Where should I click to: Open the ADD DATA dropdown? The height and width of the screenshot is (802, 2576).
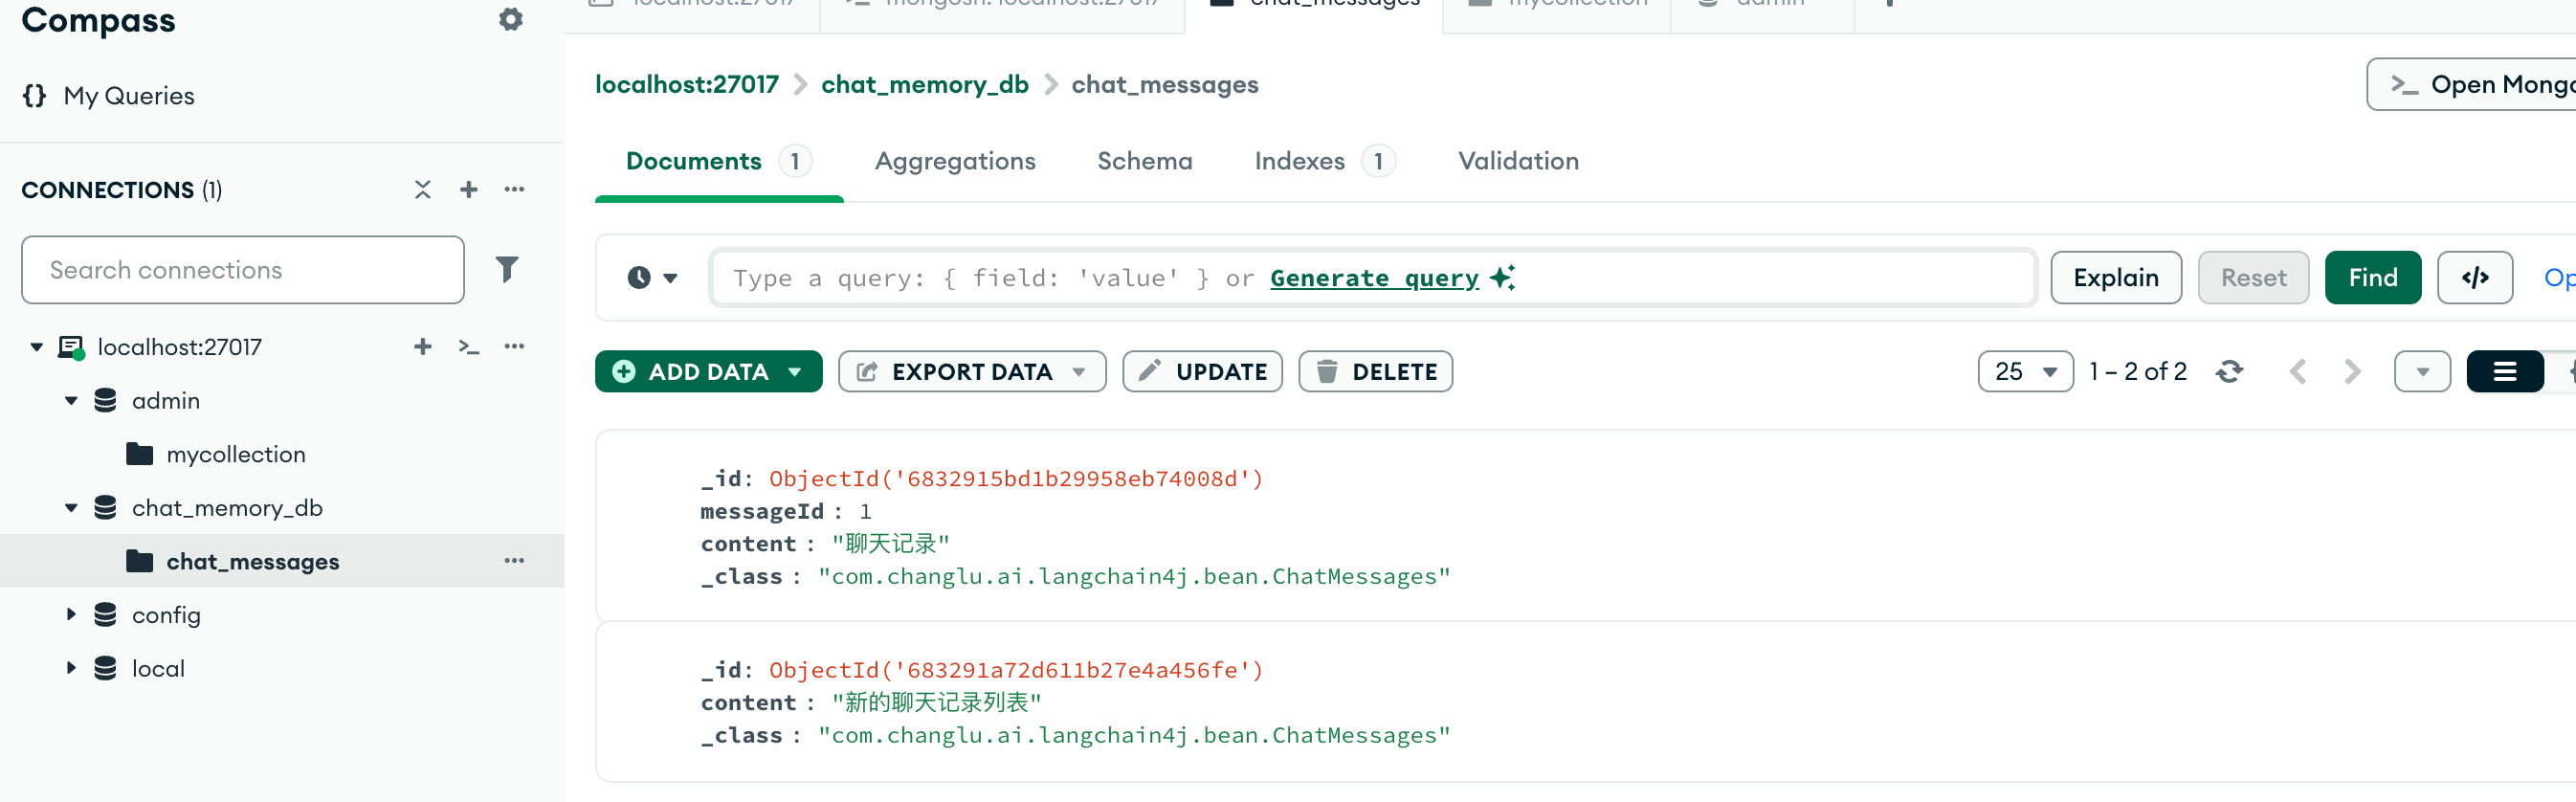[709, 372]
